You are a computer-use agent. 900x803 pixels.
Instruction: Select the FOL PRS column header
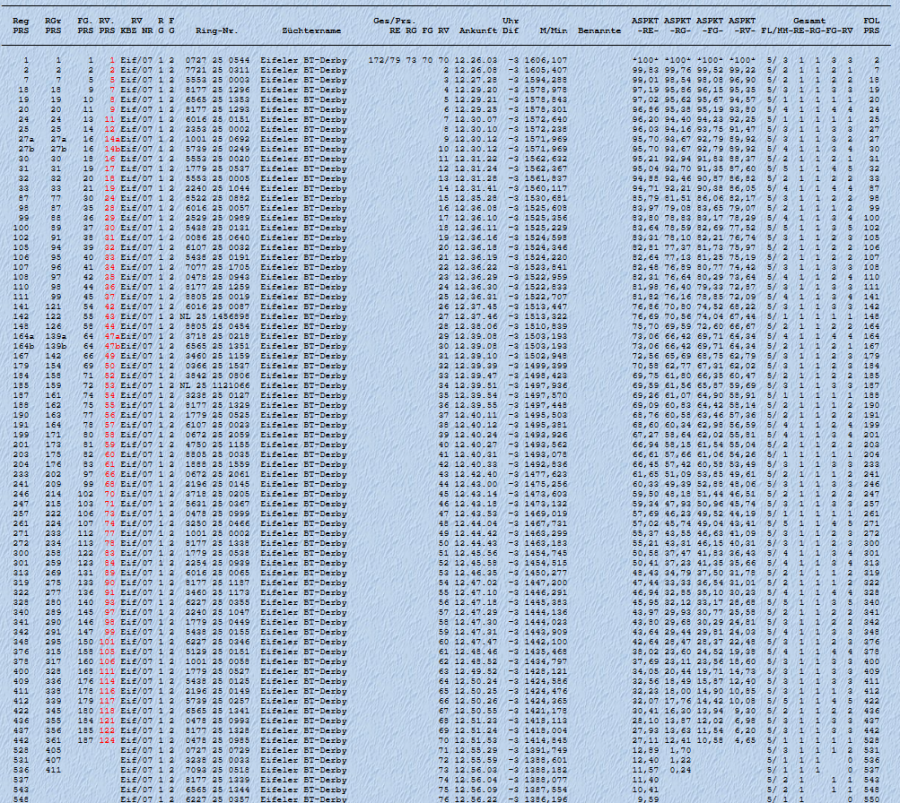[x=872, y=26]
